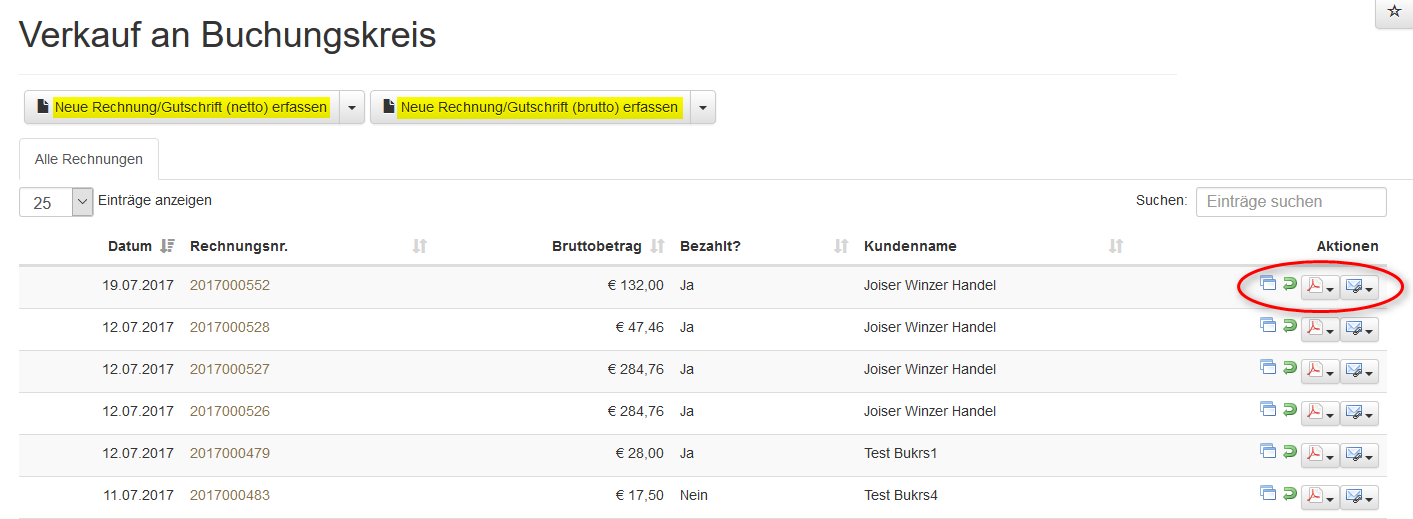
Task: Open the entries-per-page dropdown showing 25
Action: pos(56,202)
